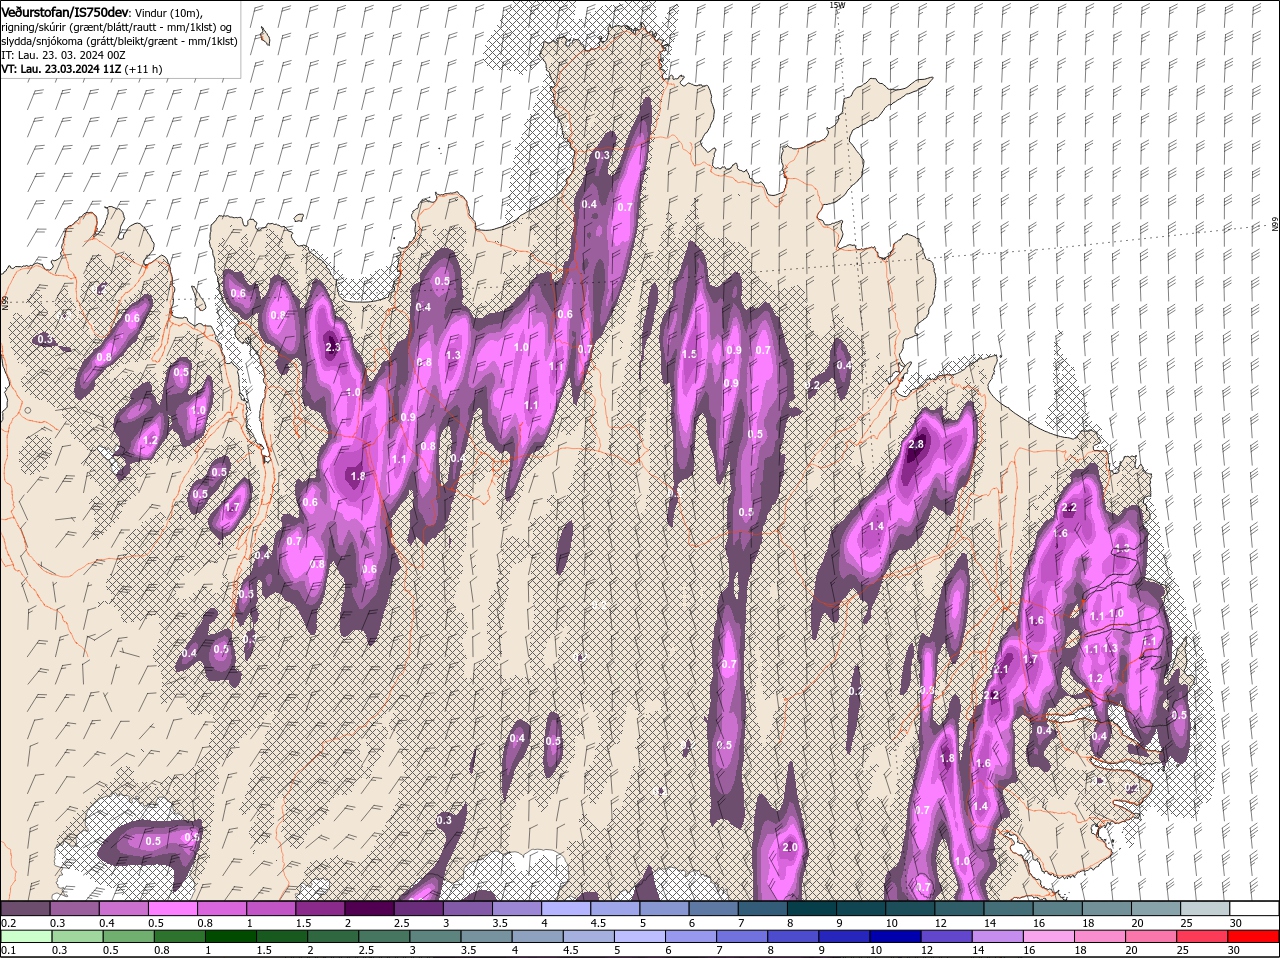
Task: Click the "rigning/skúrir" description line in the header
Action: click(x=118, y=27)
